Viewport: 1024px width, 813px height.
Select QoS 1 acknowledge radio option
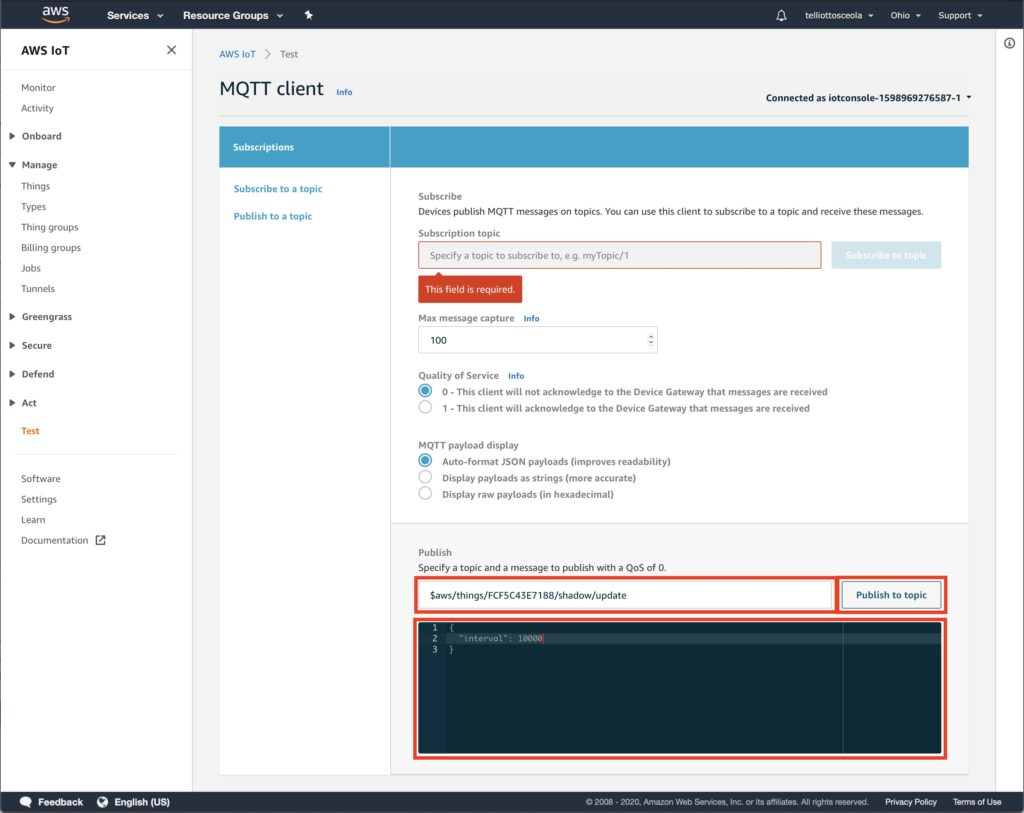425,408
